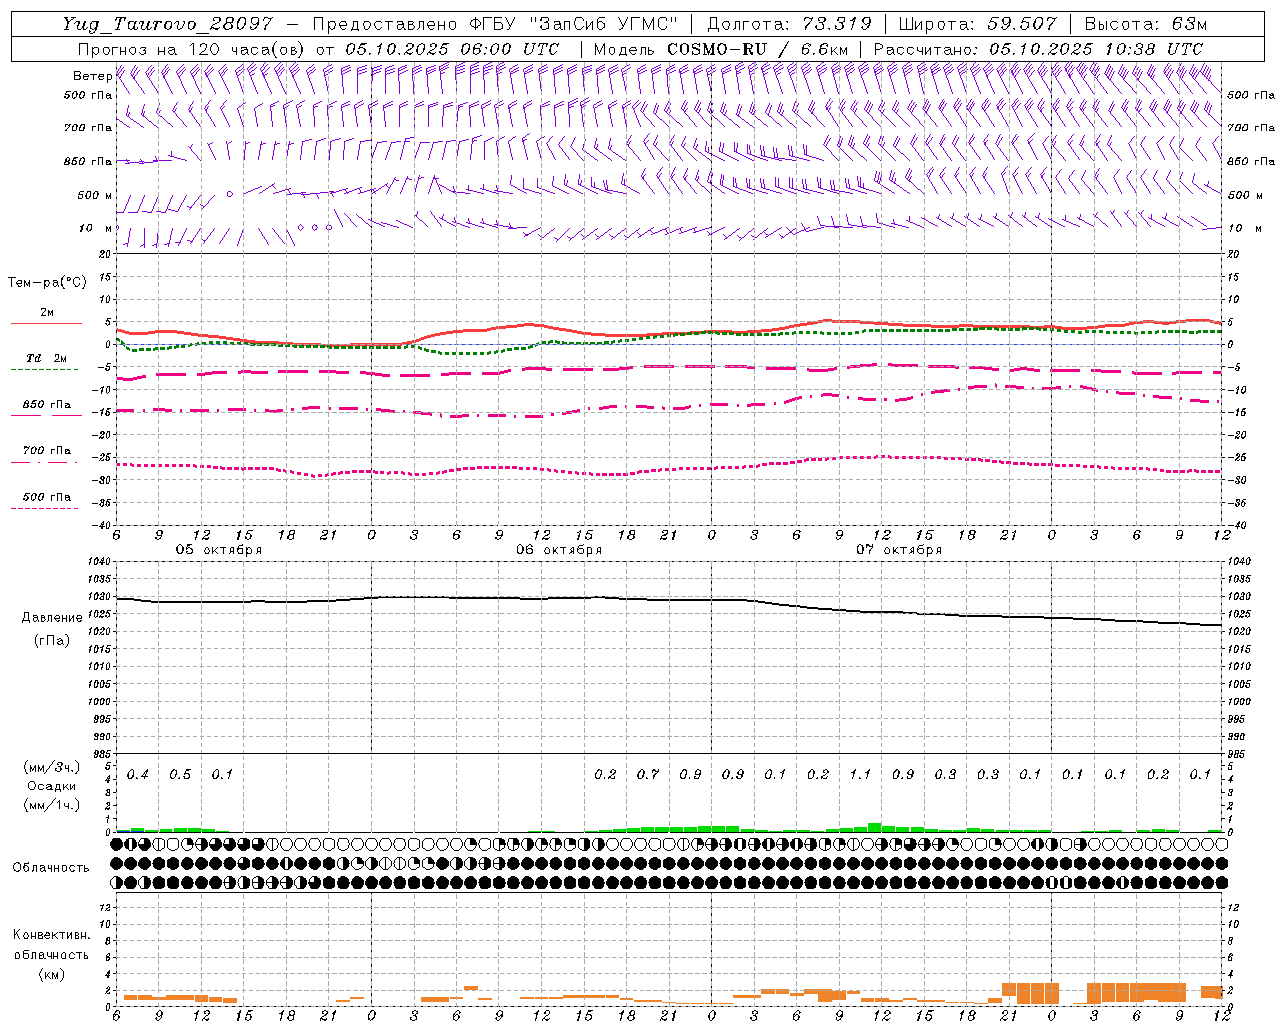
Task: Select the 06 октября date label
Action: pyautogui.click(x=559, y=550)
